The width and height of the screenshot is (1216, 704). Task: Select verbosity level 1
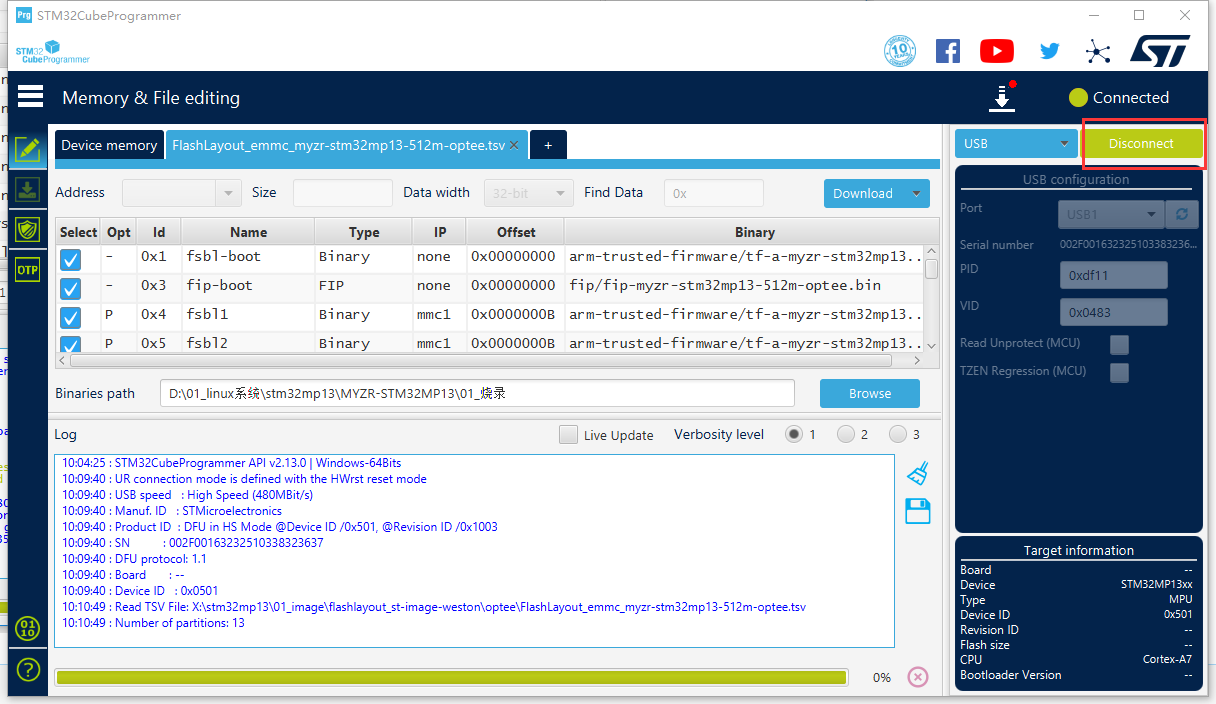[794, 434]
